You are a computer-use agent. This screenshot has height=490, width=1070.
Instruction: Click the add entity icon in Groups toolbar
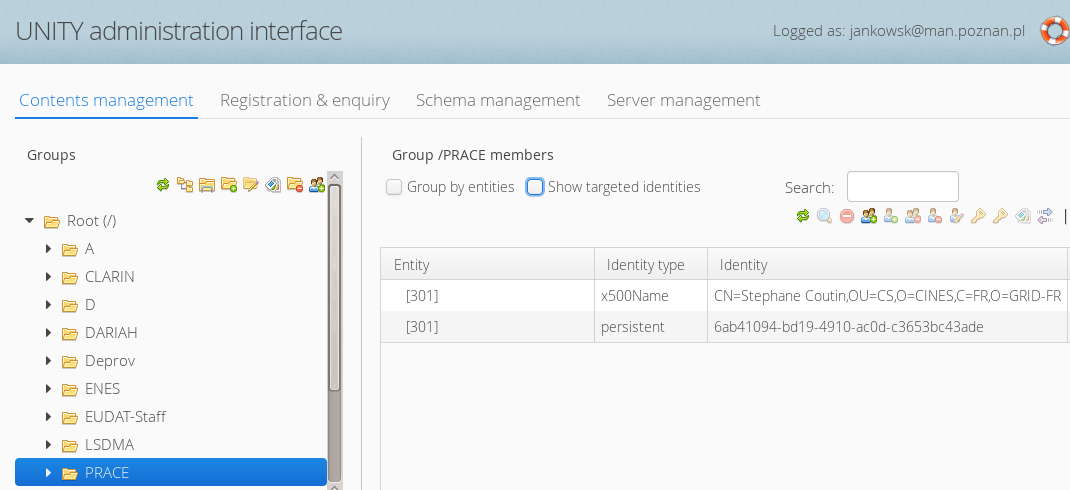click(x=317, y=184)
